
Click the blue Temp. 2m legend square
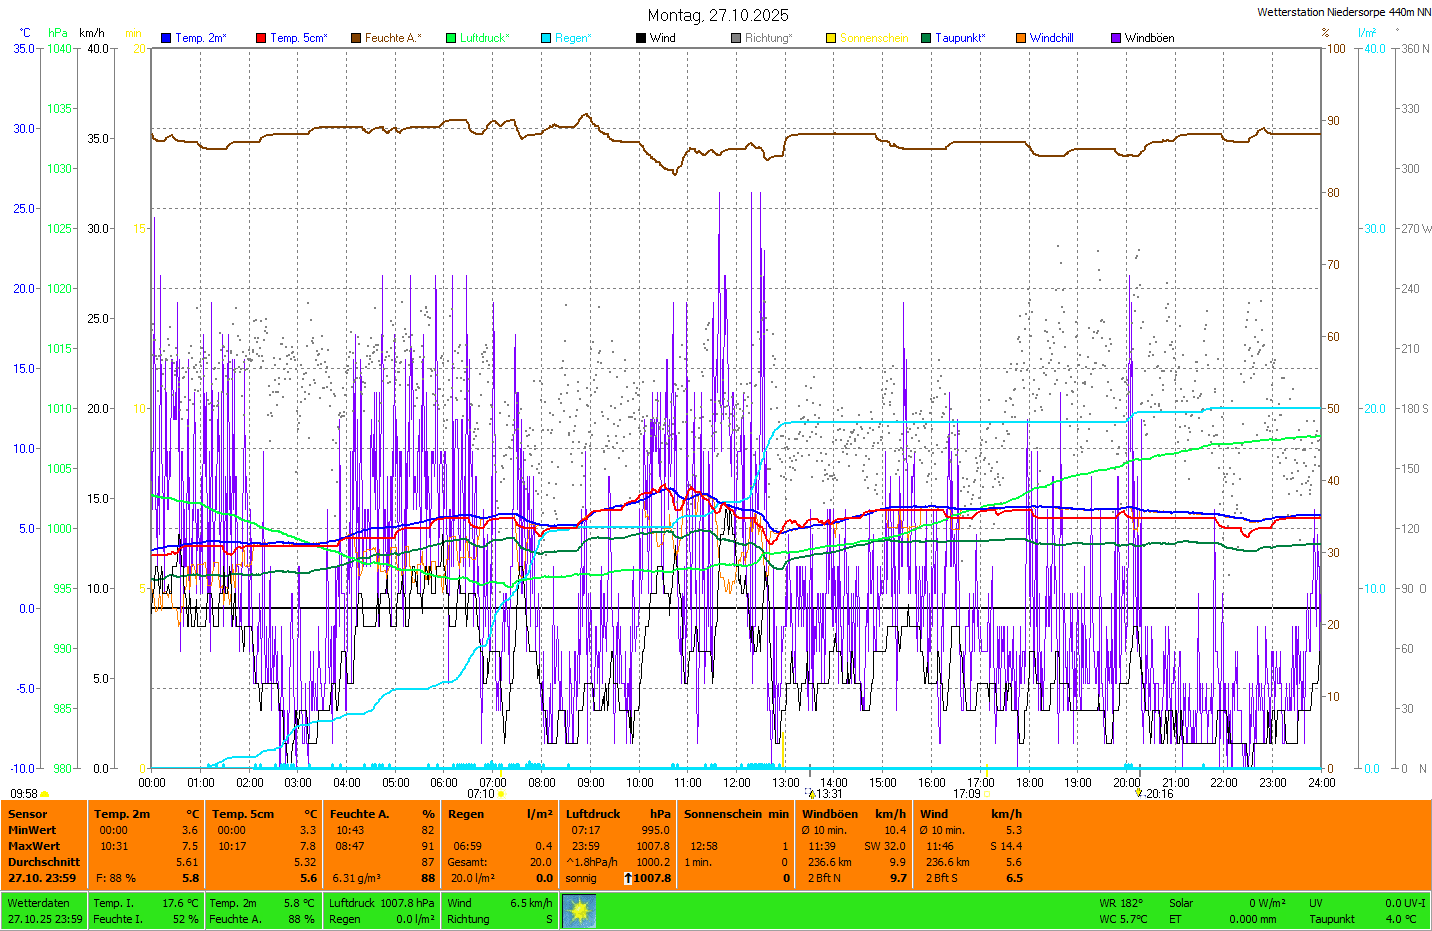tap(166, 38)
